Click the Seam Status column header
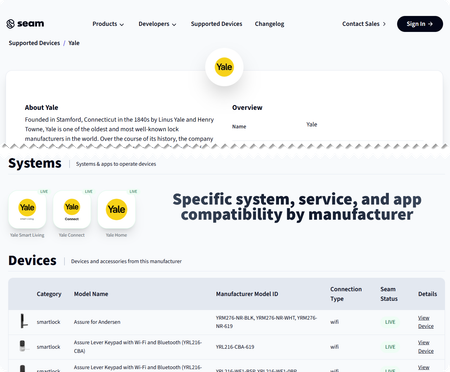This screenshot has height=372, width=450. (x=389, y=294)
